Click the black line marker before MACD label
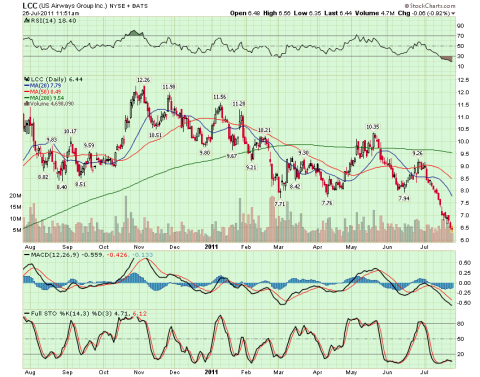Screen dimensions: 480x377 tap(26, 255)
